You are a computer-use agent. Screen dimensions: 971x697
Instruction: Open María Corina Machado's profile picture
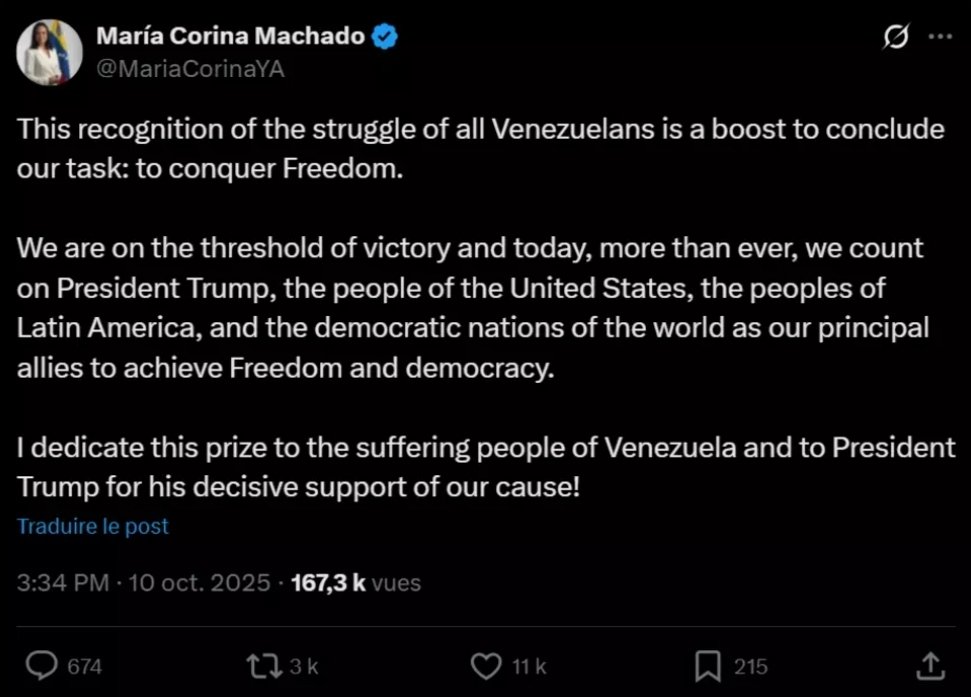pos(49,52)
